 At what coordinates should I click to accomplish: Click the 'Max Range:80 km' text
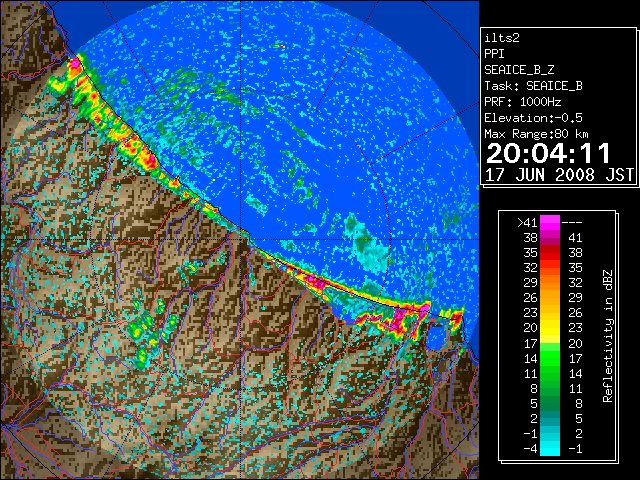coord(537,134)
